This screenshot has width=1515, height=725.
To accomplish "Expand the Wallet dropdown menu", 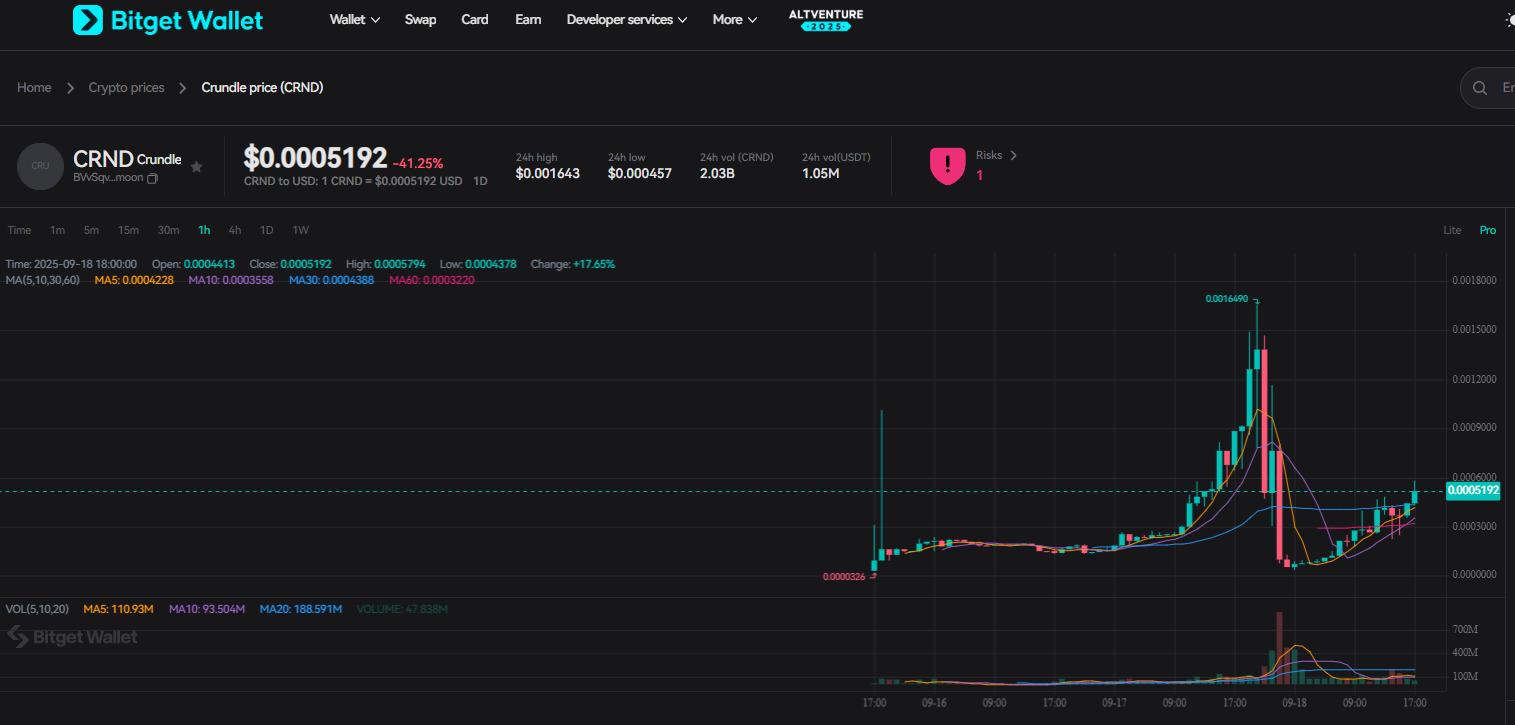I will coord(354,20).
